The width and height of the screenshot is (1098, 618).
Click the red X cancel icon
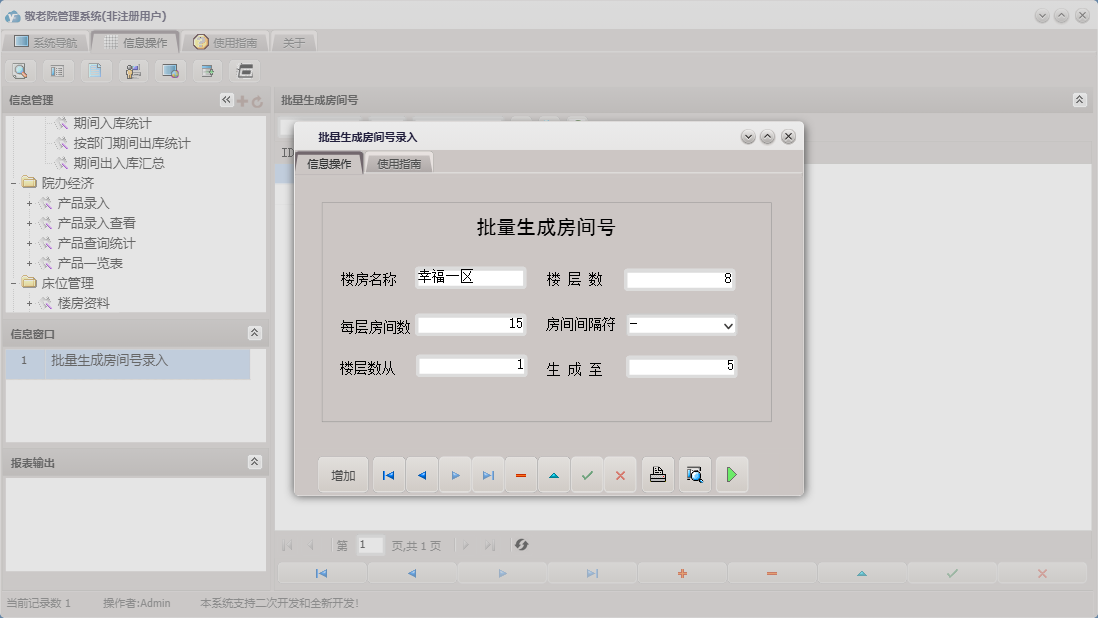point(620,474)
